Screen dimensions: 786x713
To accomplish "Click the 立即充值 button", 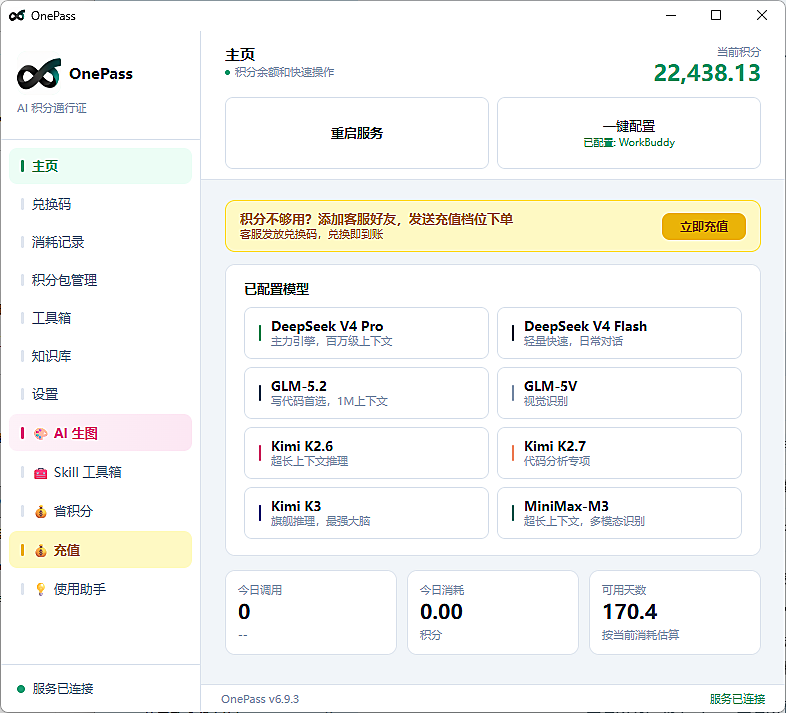I will [704, 227].
